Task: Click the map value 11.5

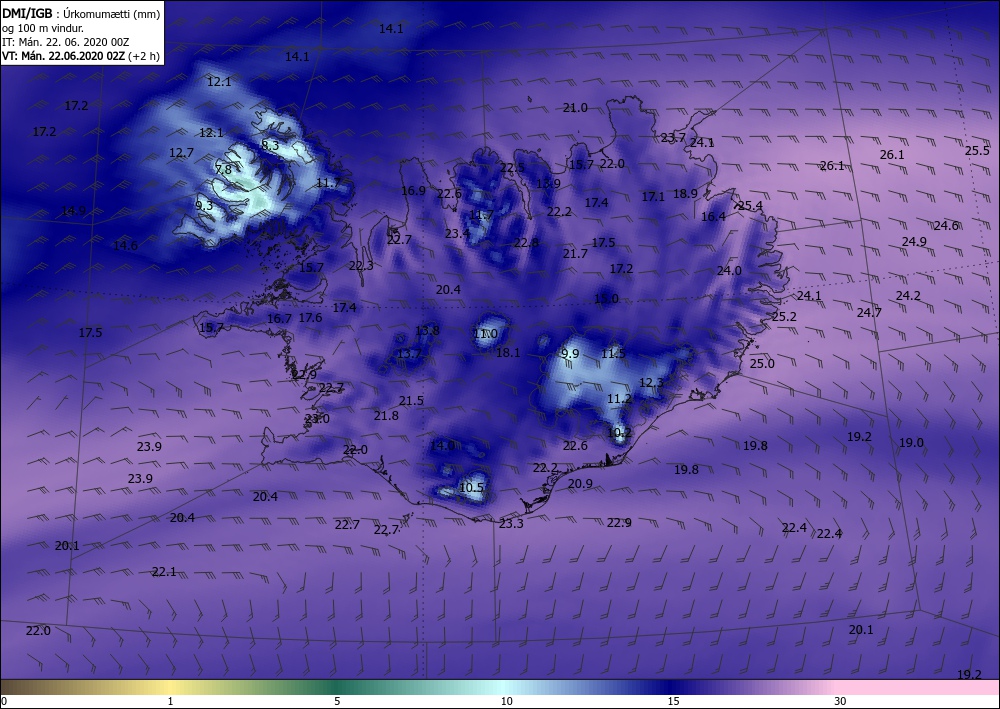Action: tap(614, 353)
